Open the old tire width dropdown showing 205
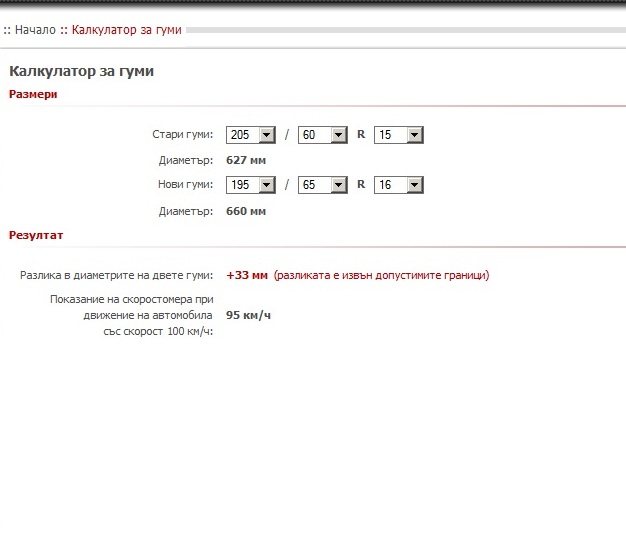Image resolution: width=626 pixels, height=560 pixels. click(x=251, y=135)
